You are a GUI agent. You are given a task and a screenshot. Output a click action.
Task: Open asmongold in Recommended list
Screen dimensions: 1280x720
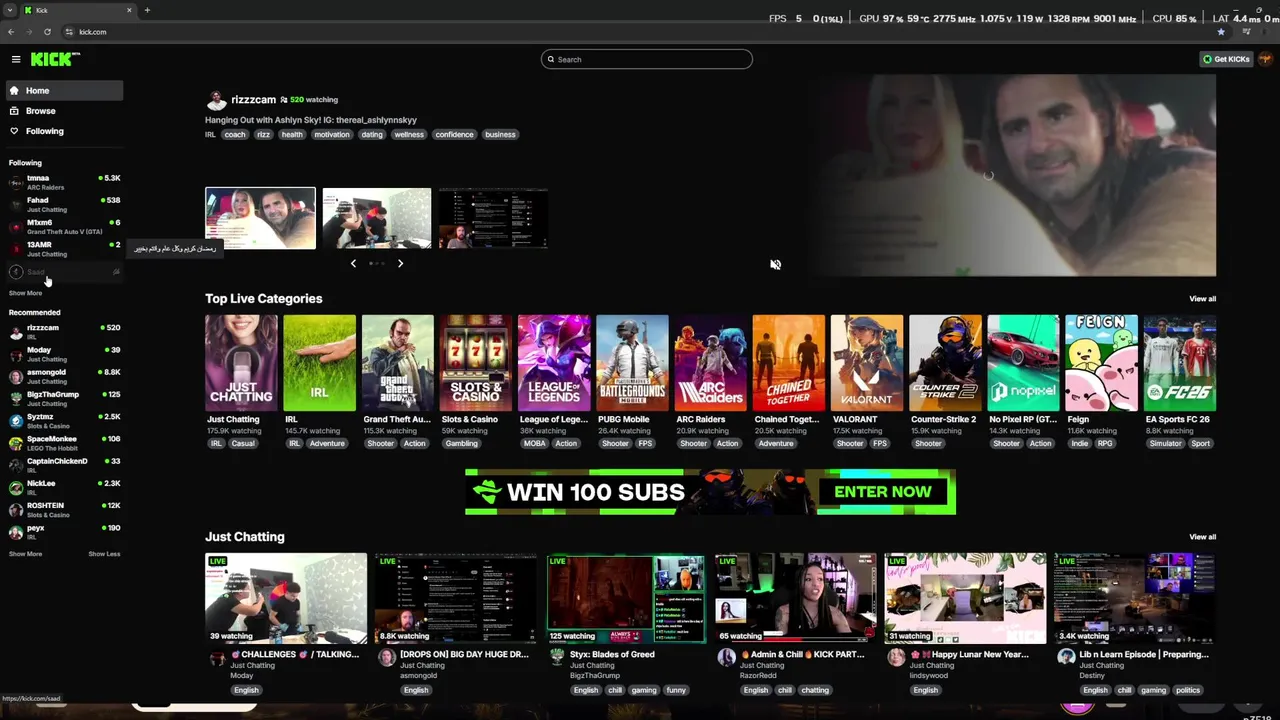[65, 376]
